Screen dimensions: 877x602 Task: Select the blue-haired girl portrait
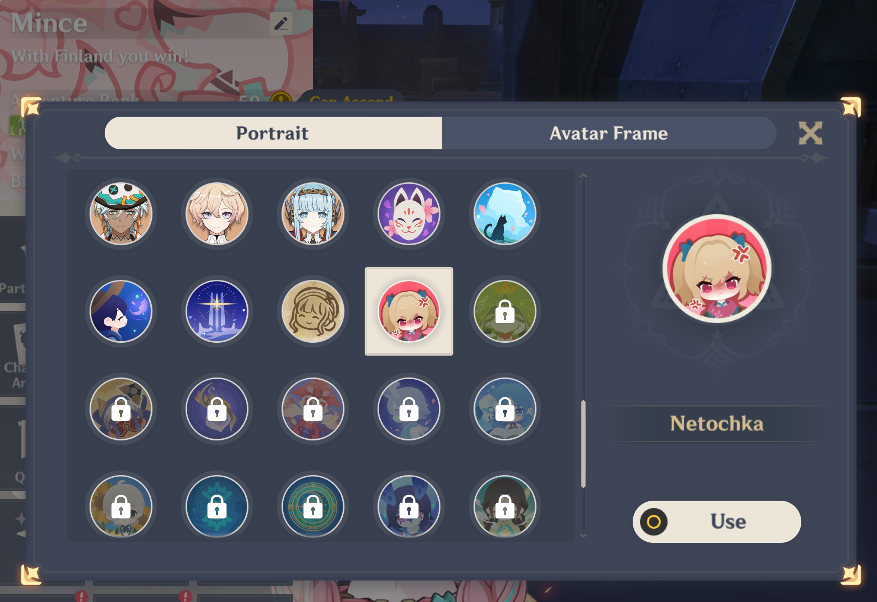click(313, 214)
